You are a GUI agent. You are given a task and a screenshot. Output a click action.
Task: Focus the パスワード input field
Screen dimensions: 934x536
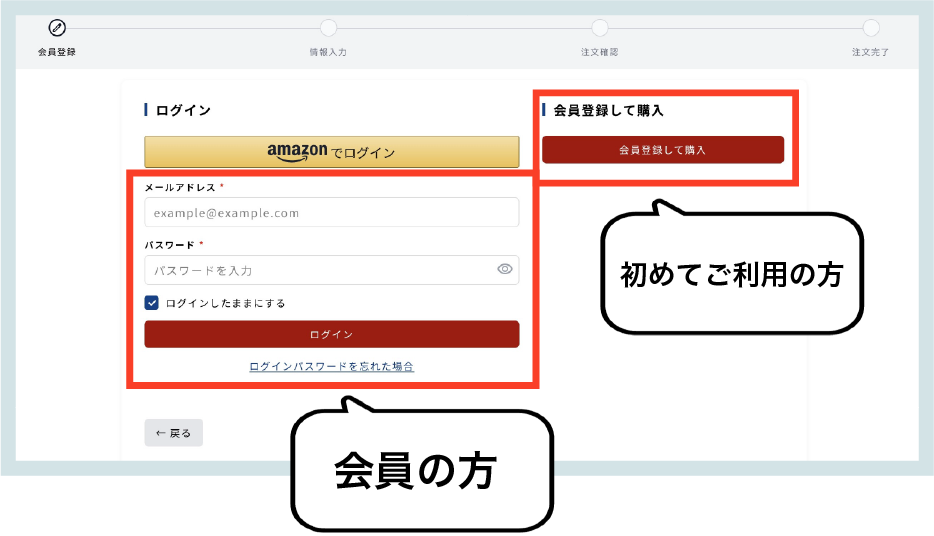332,270
